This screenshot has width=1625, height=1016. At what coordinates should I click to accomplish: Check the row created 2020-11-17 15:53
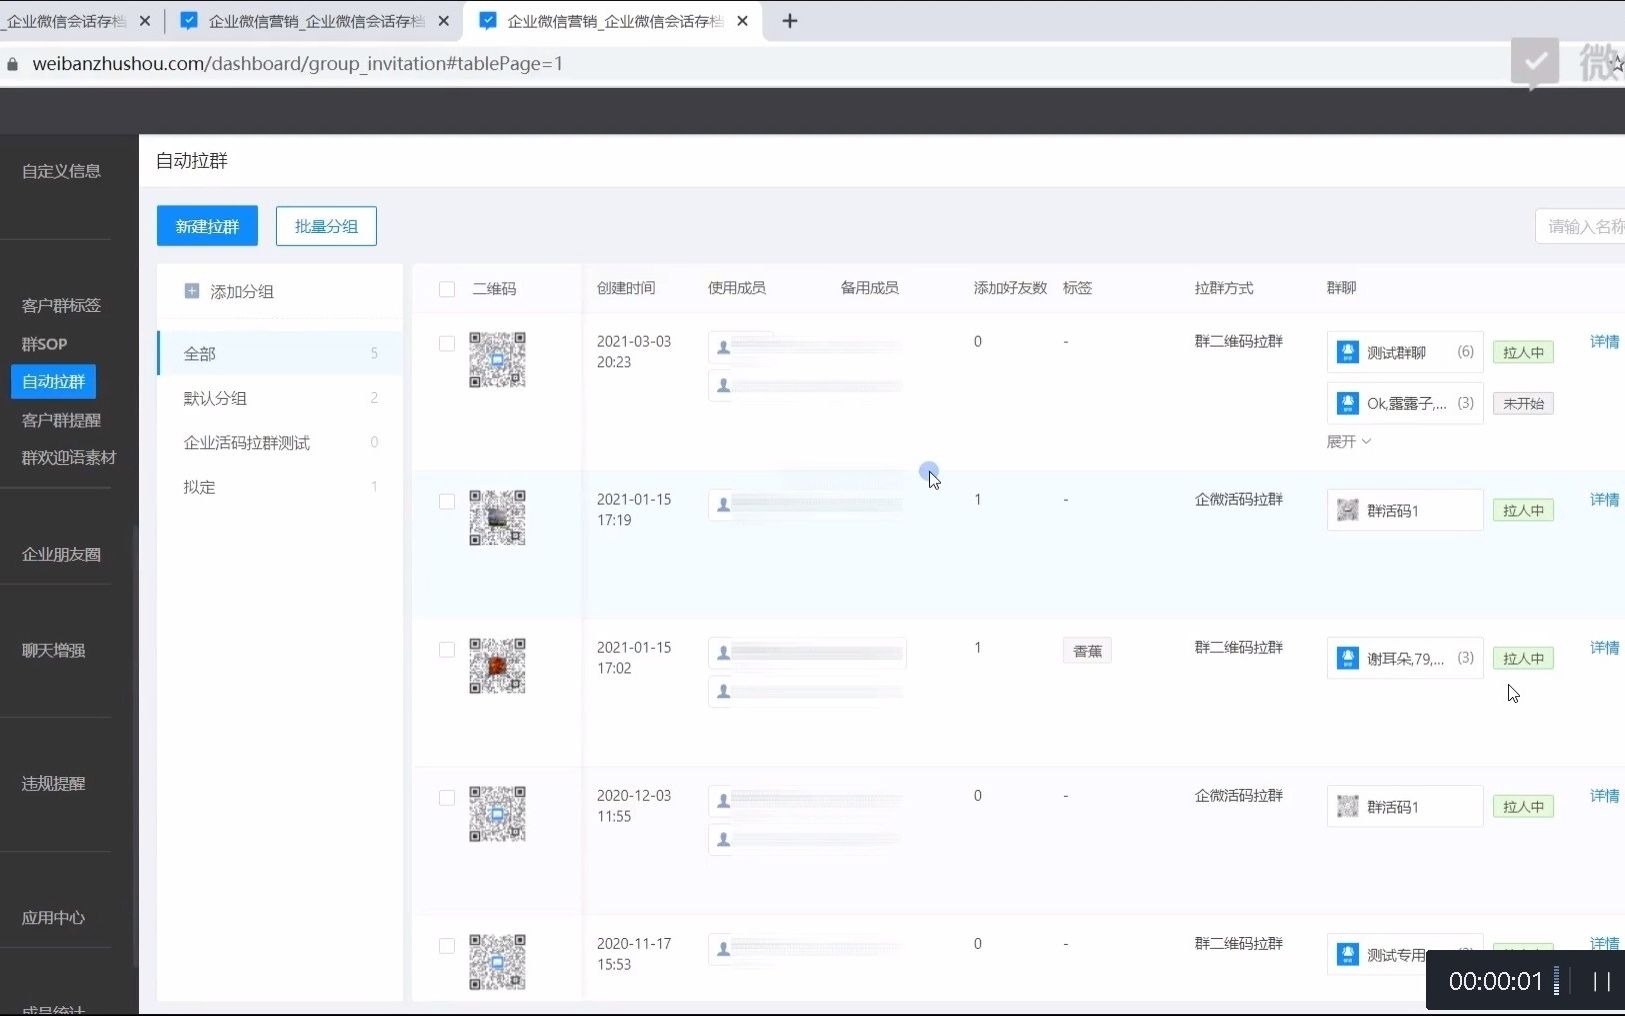tap(447, 945)
